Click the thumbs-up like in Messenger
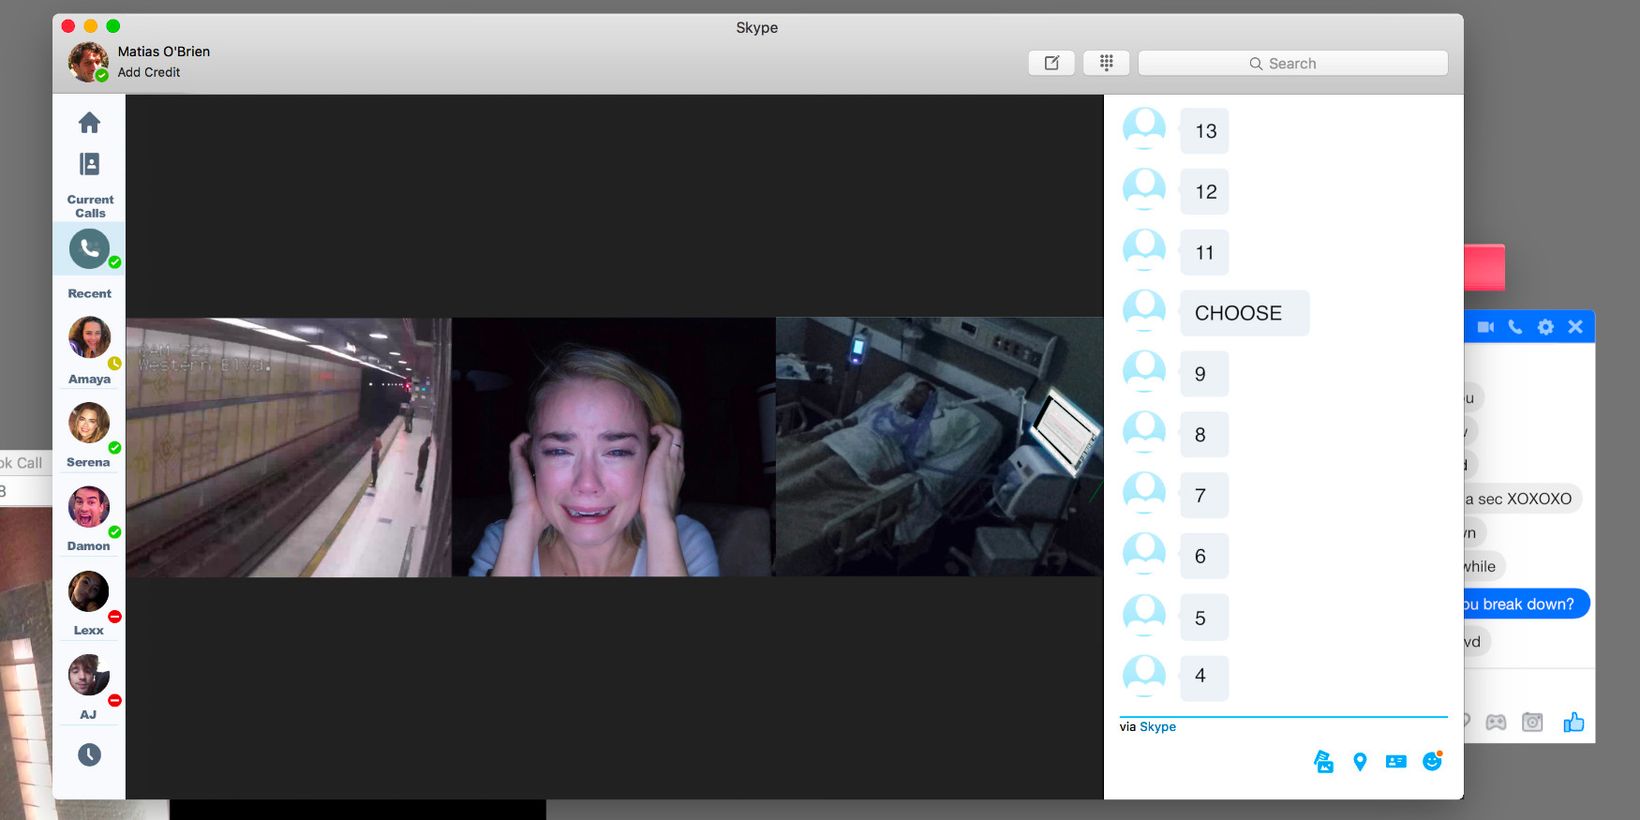1640x820 pixels. (x=1573, y=722)
